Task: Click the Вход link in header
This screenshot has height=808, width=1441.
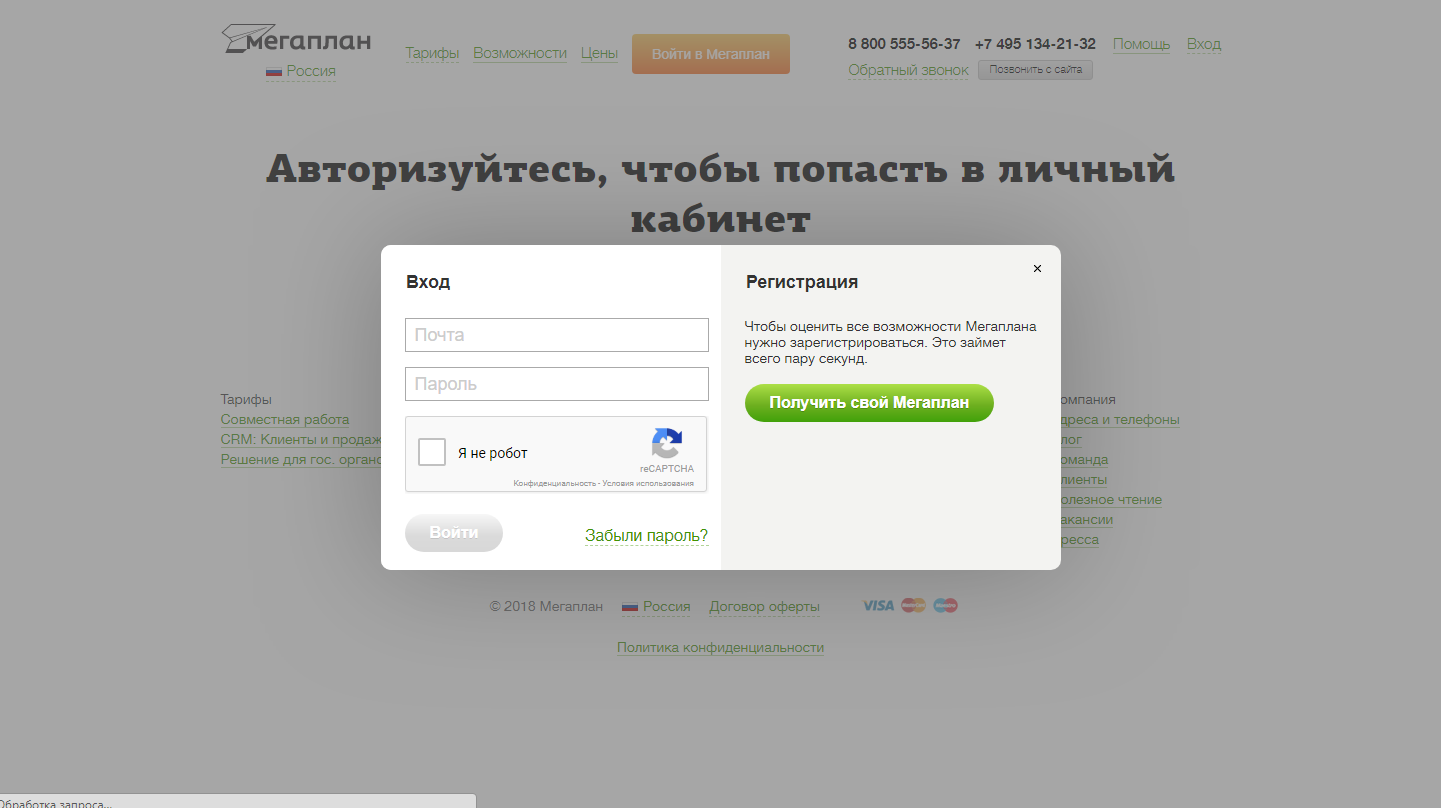Action: coord(1204,44)
